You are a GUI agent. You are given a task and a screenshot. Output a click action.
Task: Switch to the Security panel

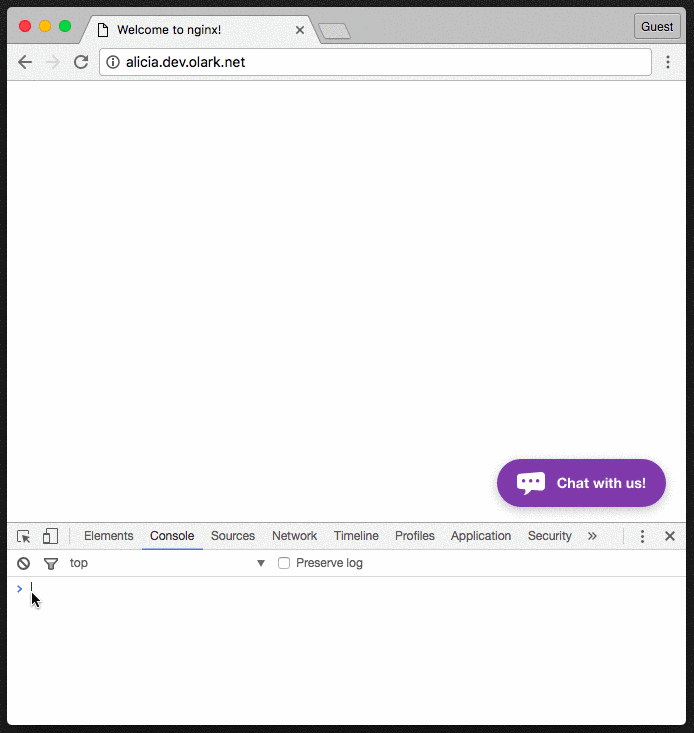(x=550, y=536)
